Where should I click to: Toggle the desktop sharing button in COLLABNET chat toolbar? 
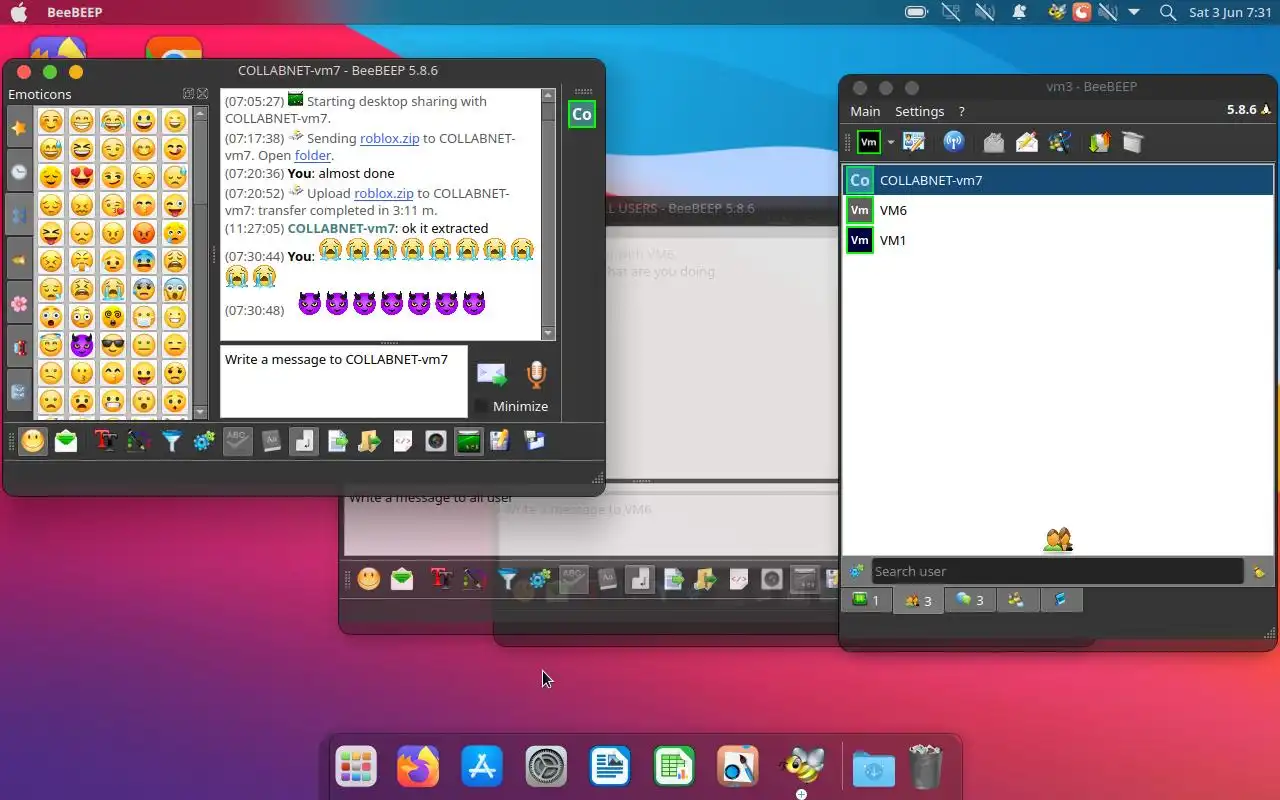point(469,441)
